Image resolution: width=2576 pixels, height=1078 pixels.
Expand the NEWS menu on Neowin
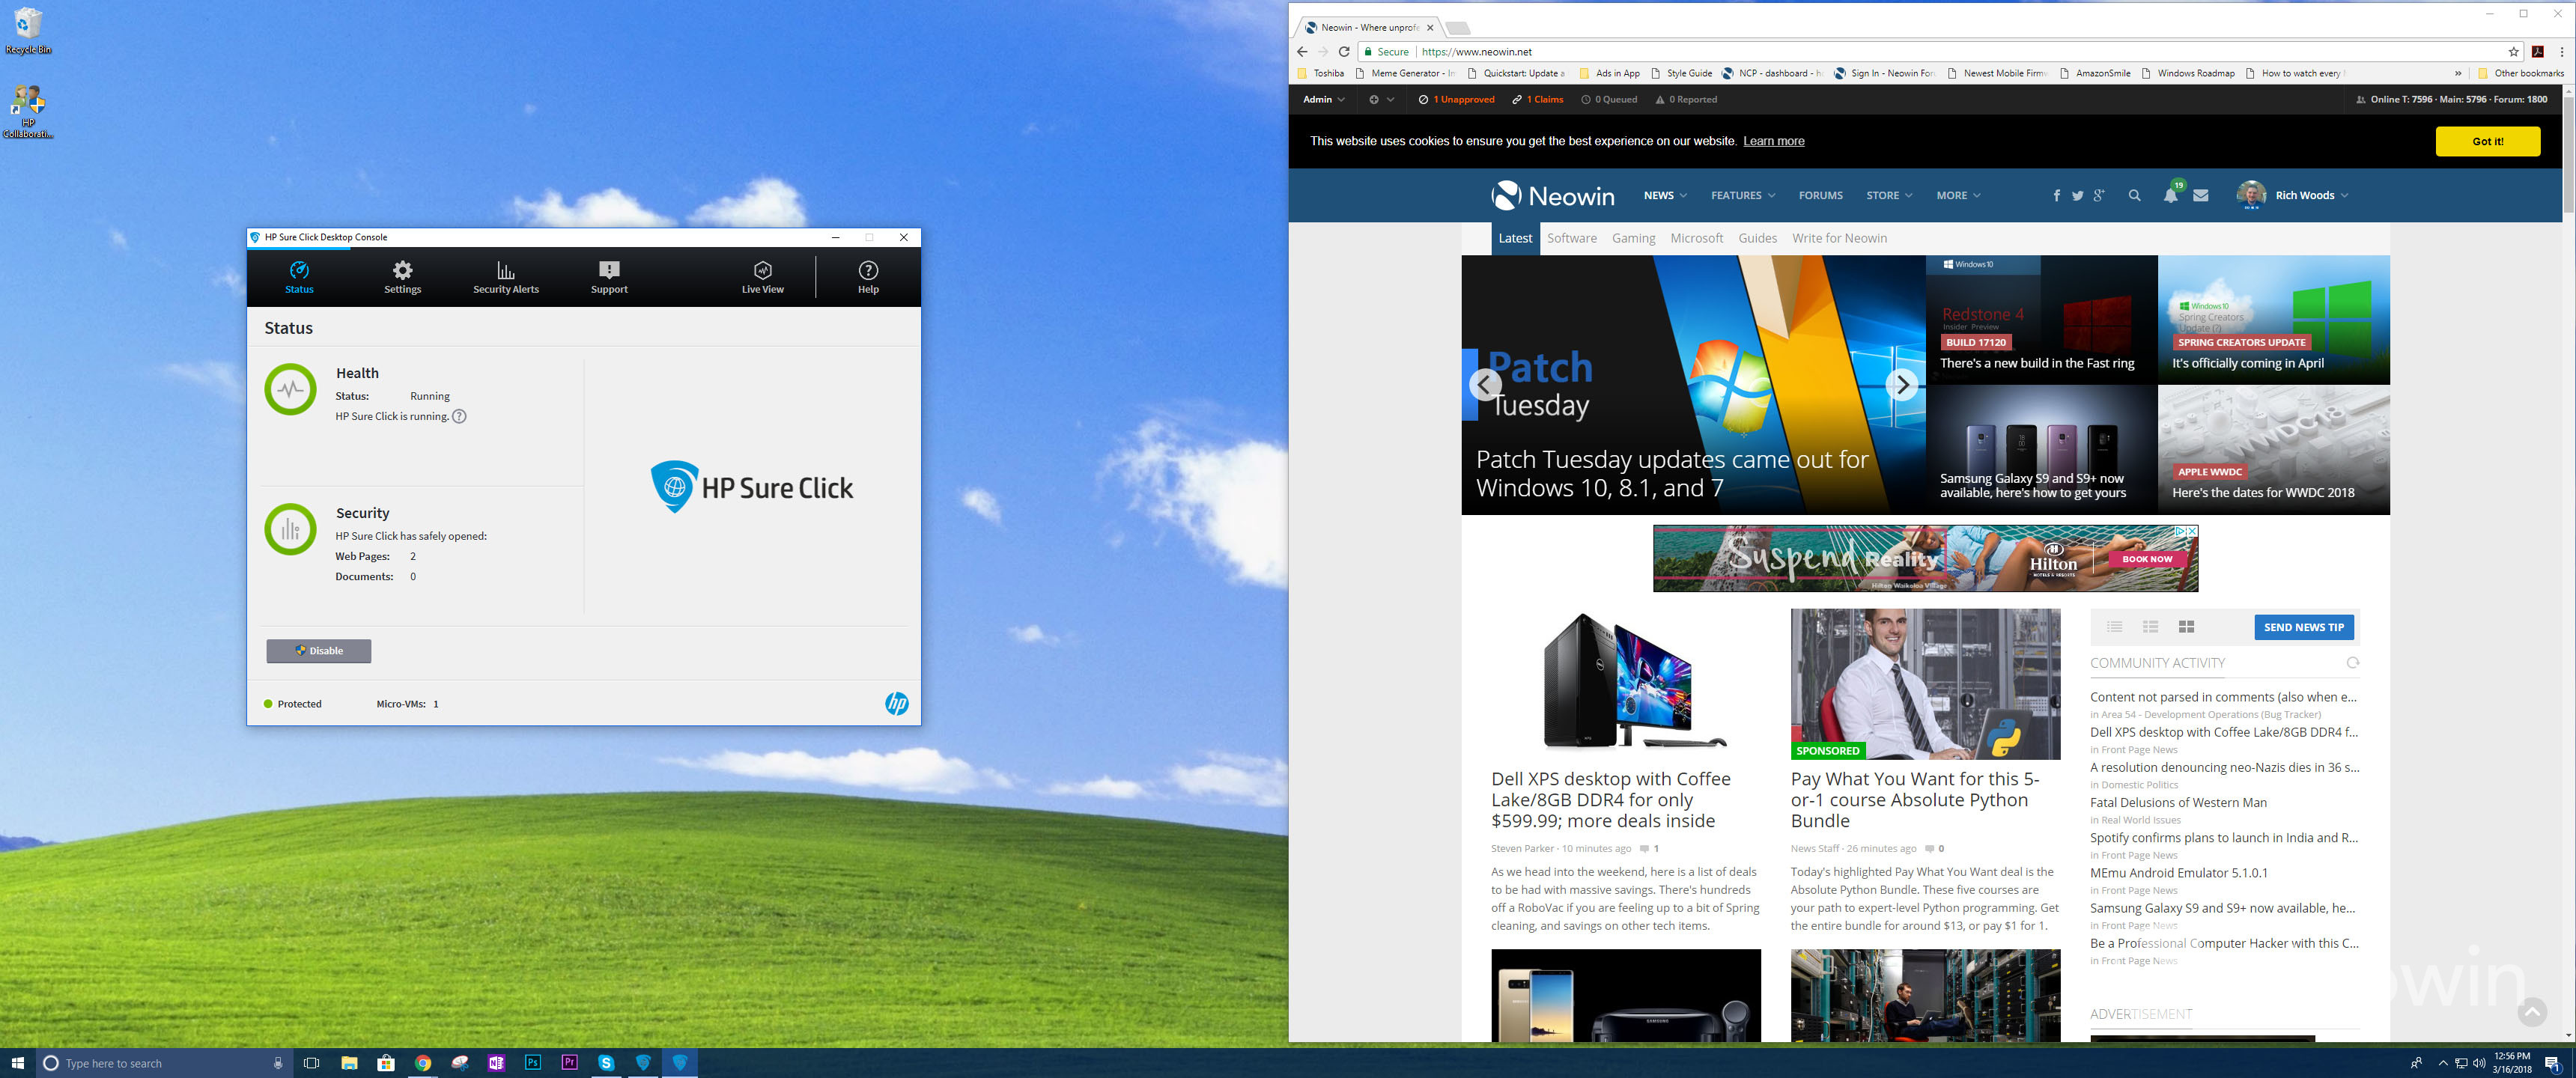click(1665, 196)
